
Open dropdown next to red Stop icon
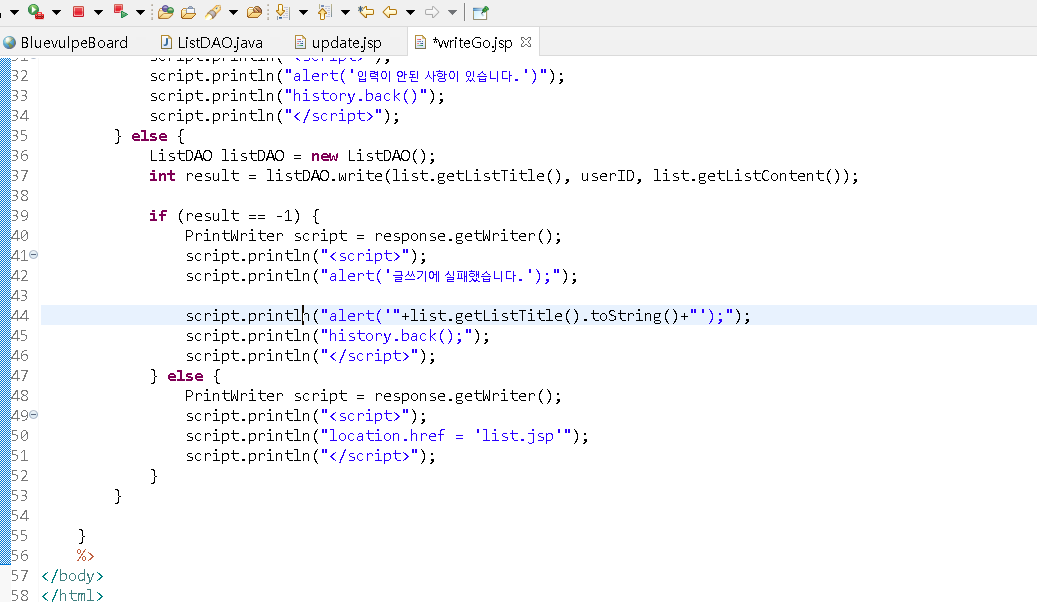(99, 12)
